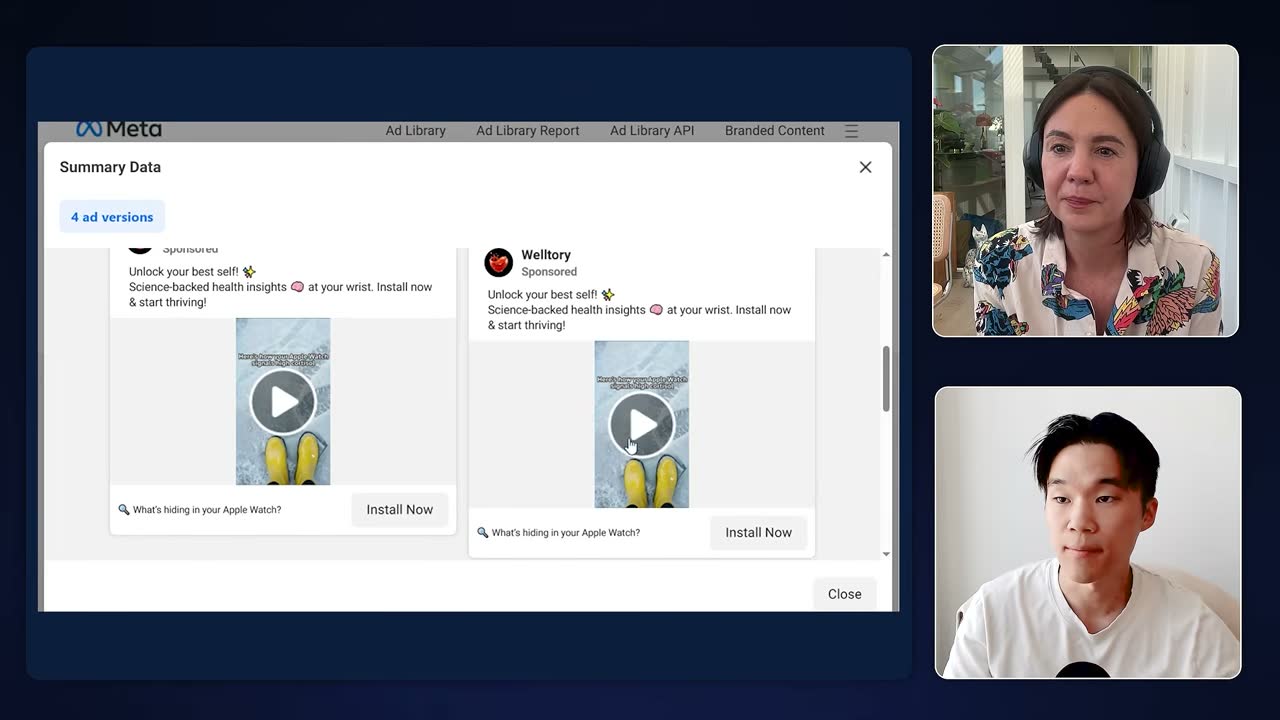Click right ad's What's hiding in your Apple Watch text
Image resolution: width=1280 pixels, height=720 pixels.
coord(566,533)
